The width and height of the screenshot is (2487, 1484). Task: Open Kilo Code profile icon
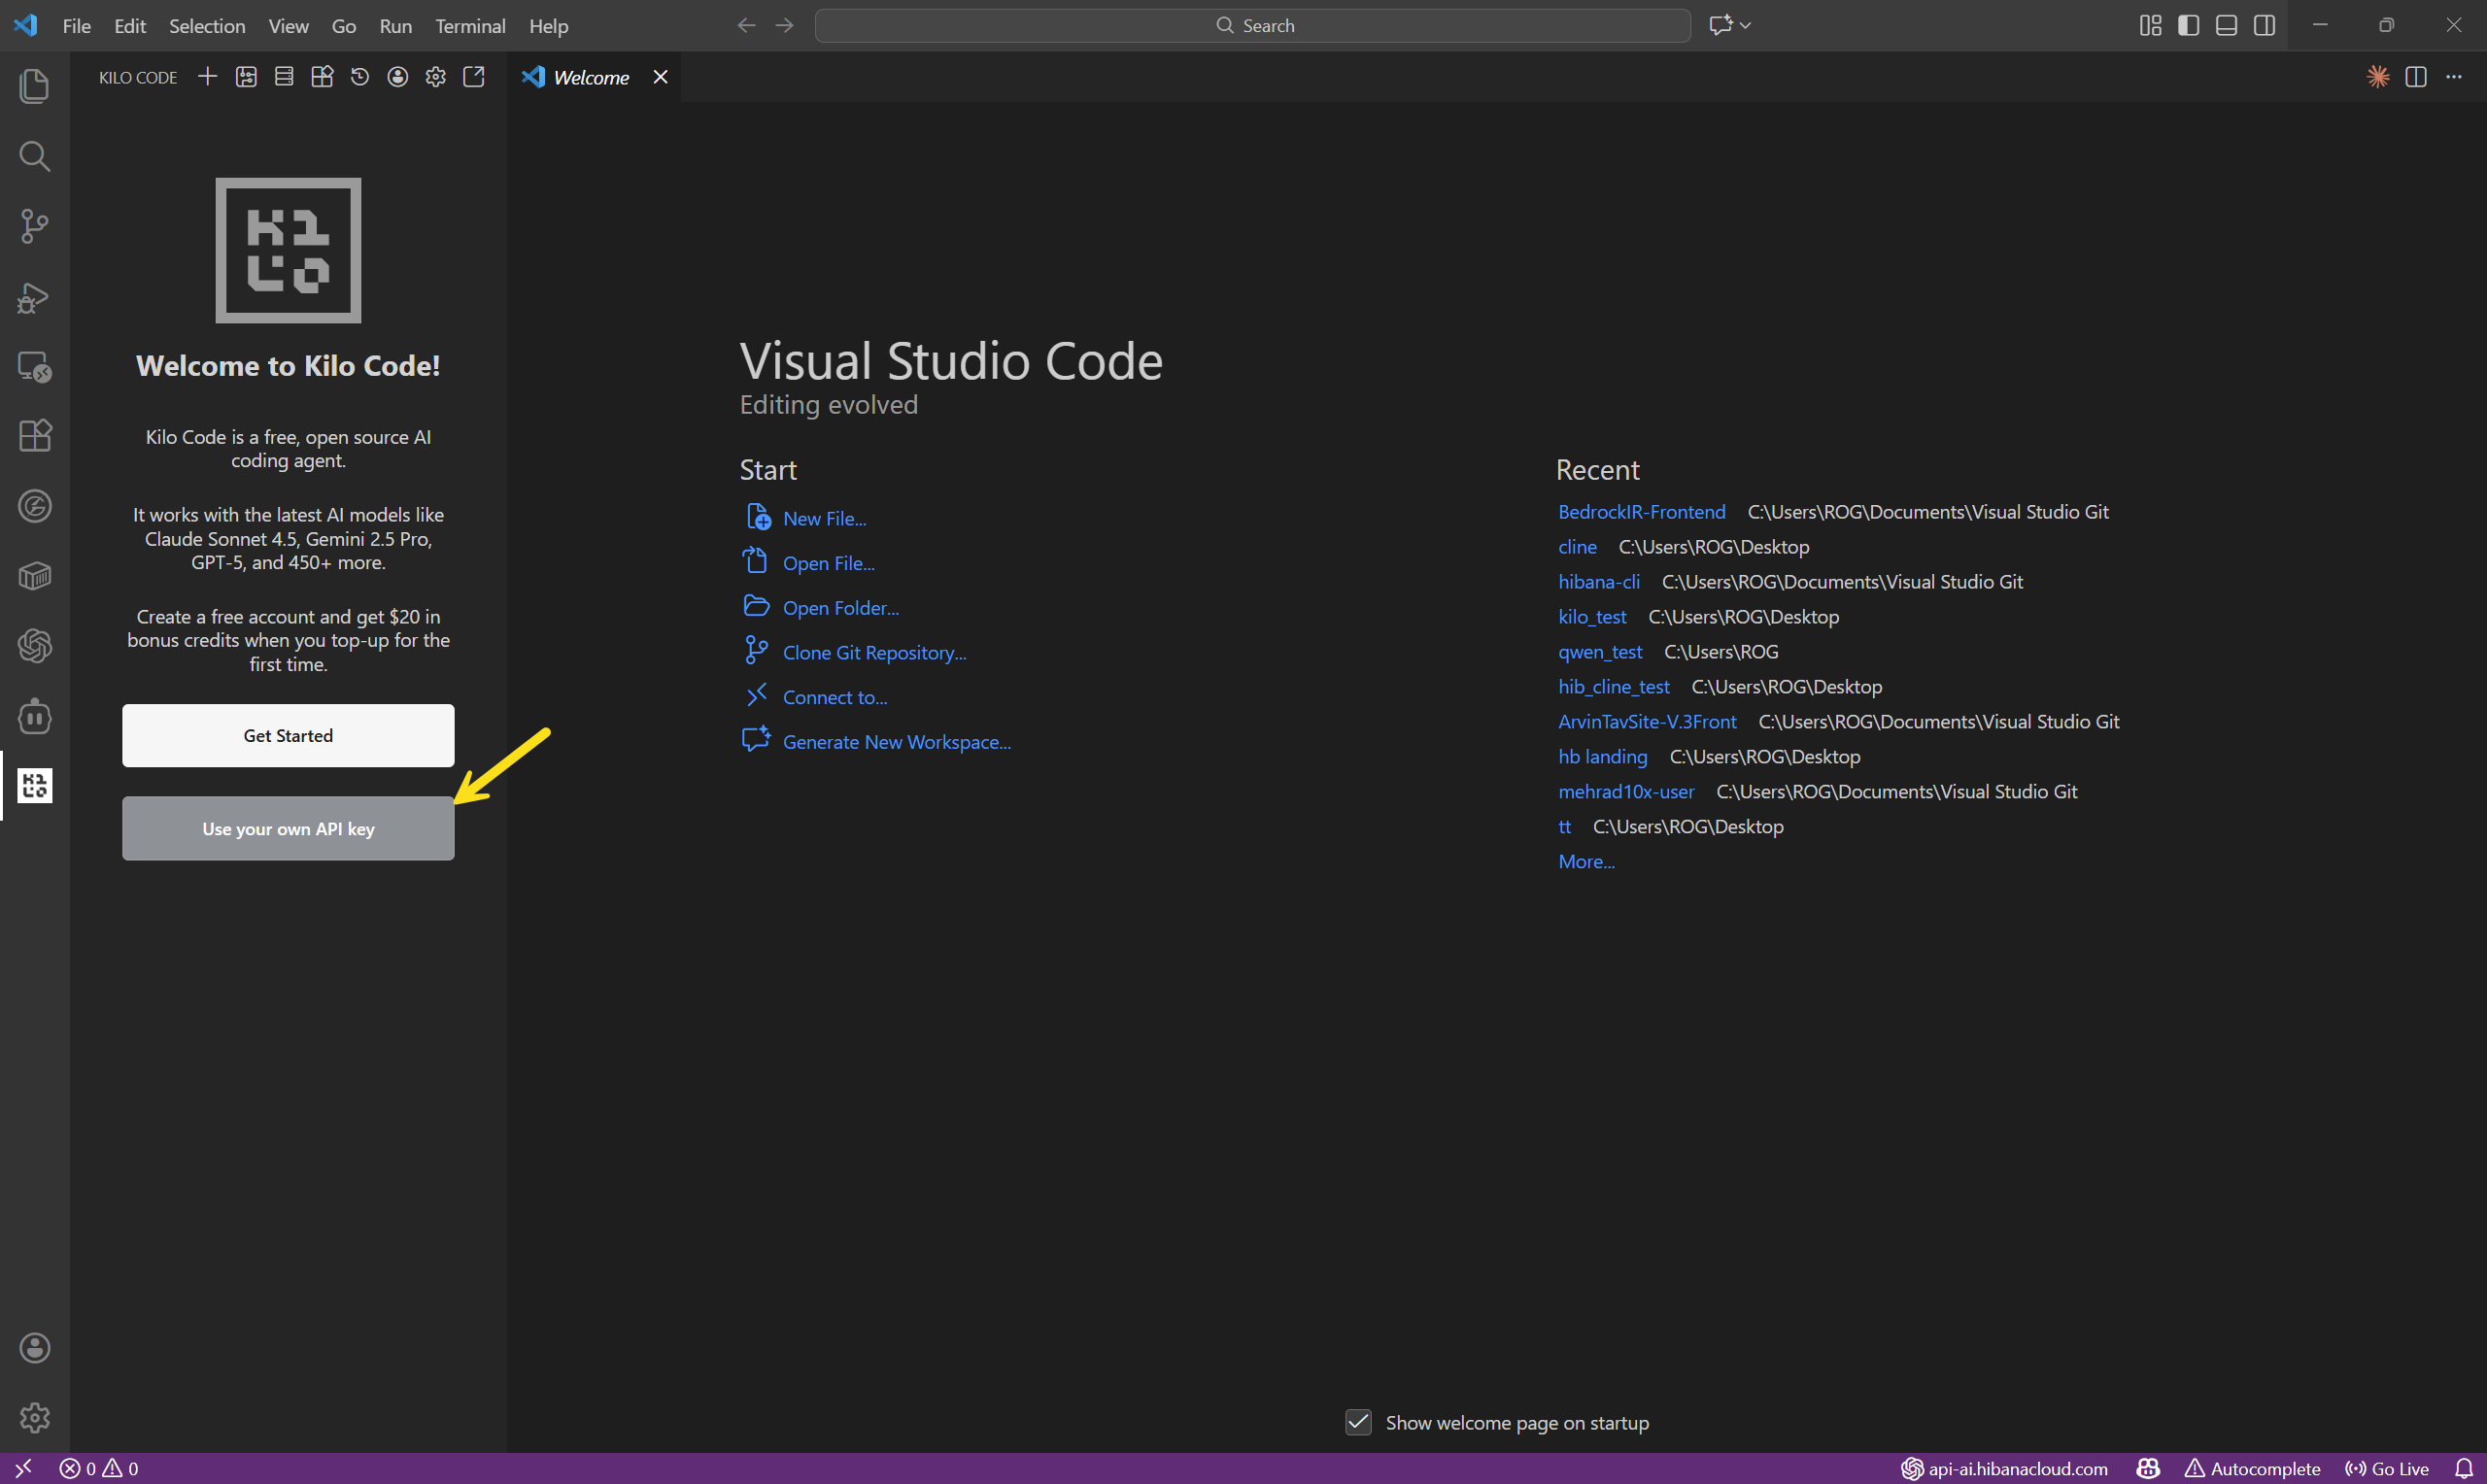pos(398,77)
